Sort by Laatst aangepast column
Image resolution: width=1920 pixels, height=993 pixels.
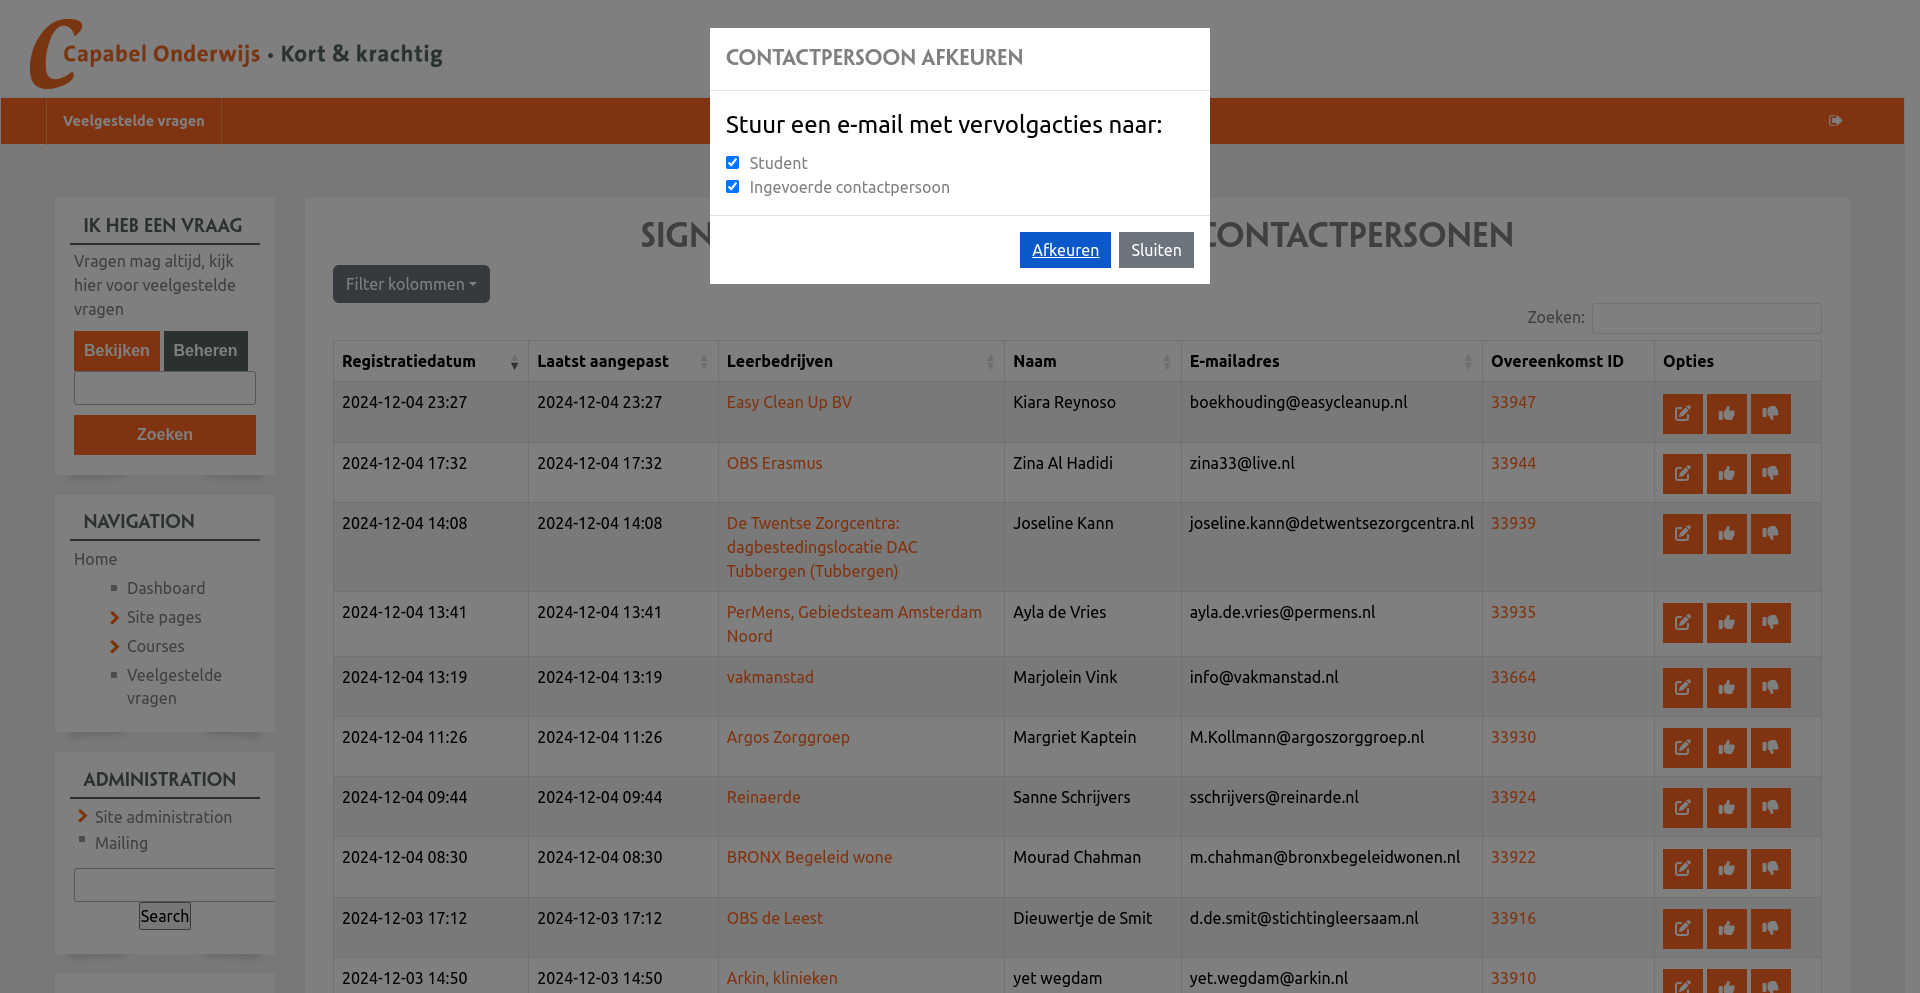click(623, 361)
